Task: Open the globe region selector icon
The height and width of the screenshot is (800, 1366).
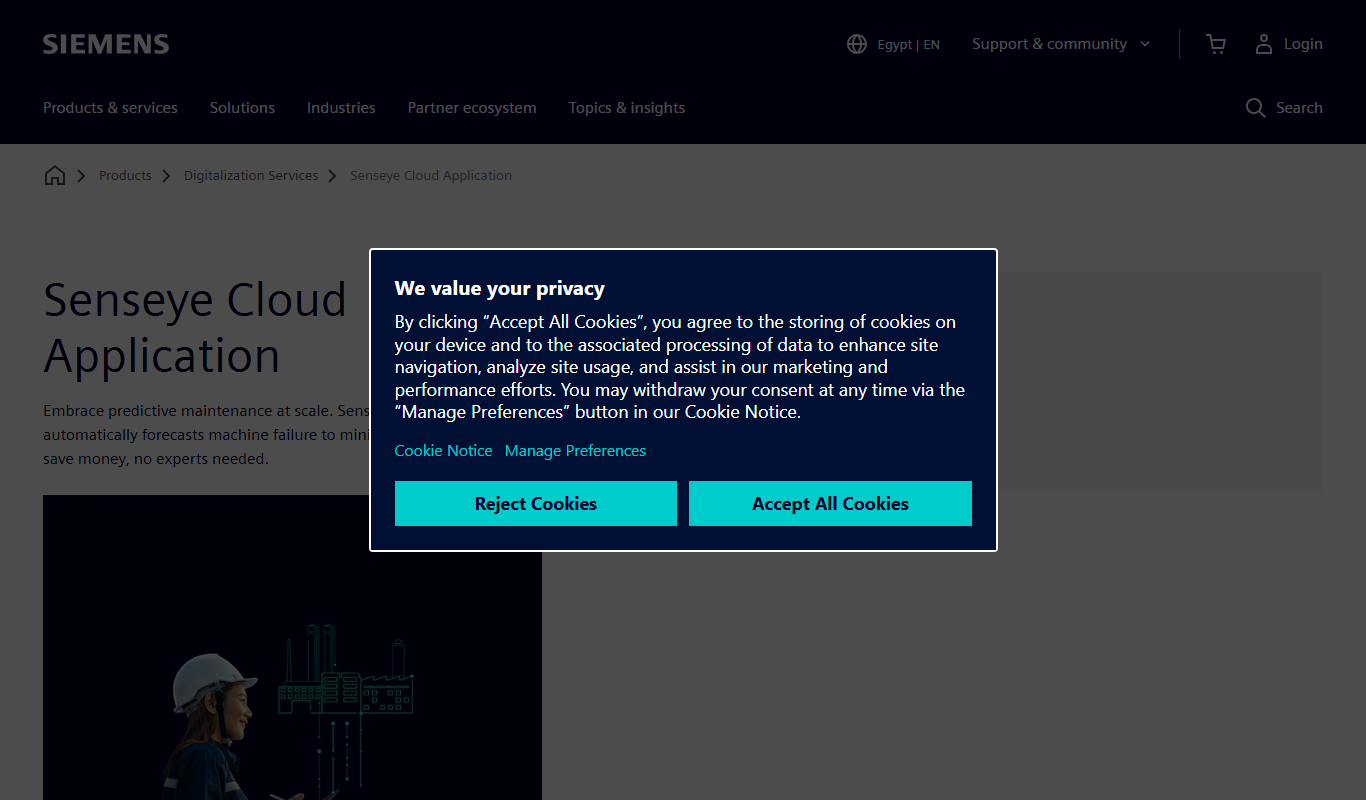Action: 857,44
